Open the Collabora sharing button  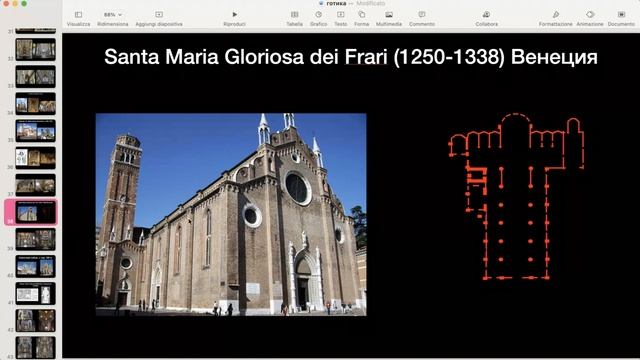[487, 15]
